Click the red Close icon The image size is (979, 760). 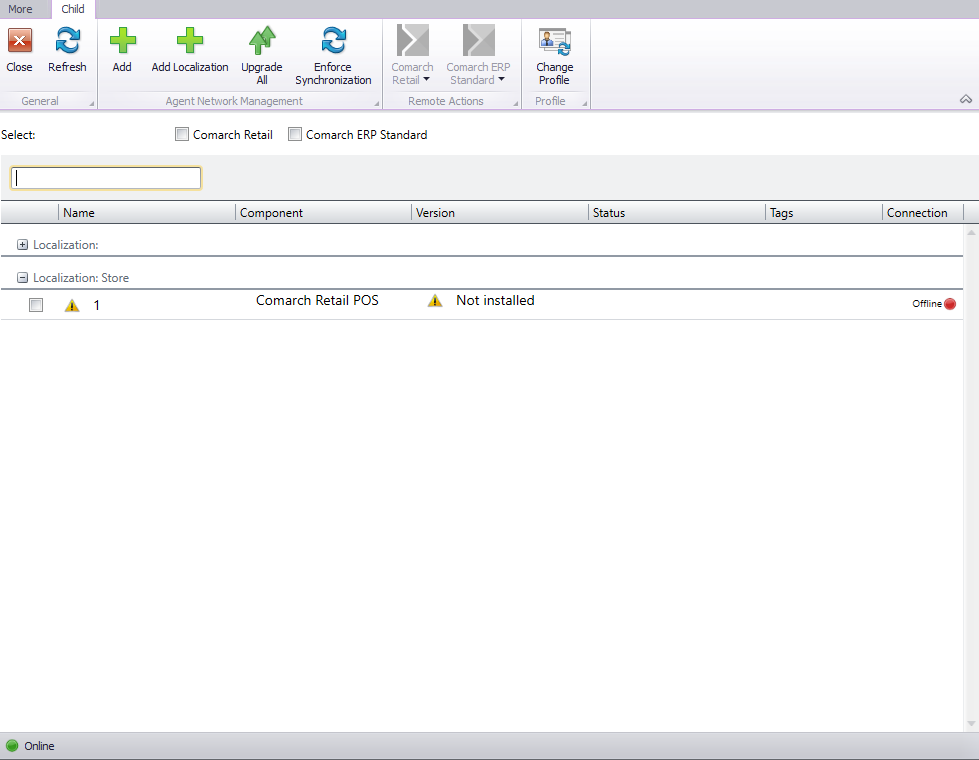(19, 41)
